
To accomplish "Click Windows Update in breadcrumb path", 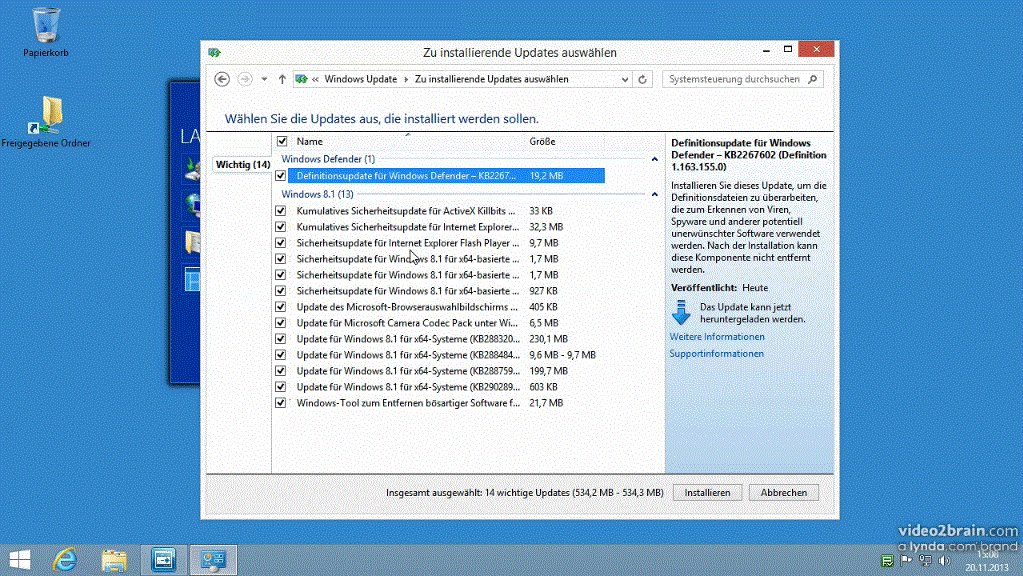I will coord(361,79).
